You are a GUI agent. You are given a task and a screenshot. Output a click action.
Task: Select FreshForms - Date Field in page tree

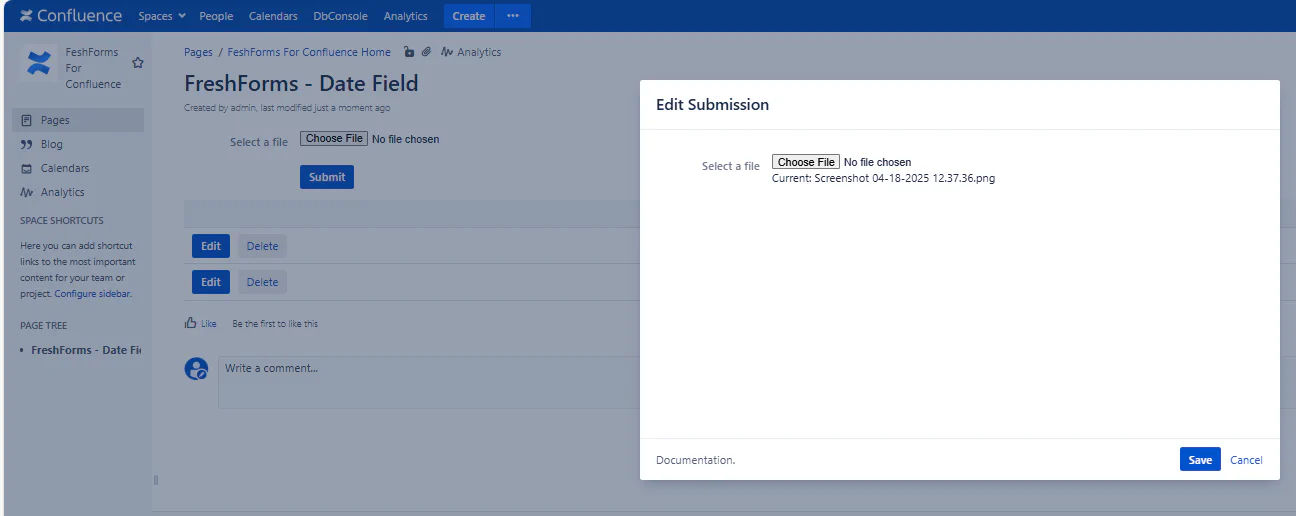85,350
